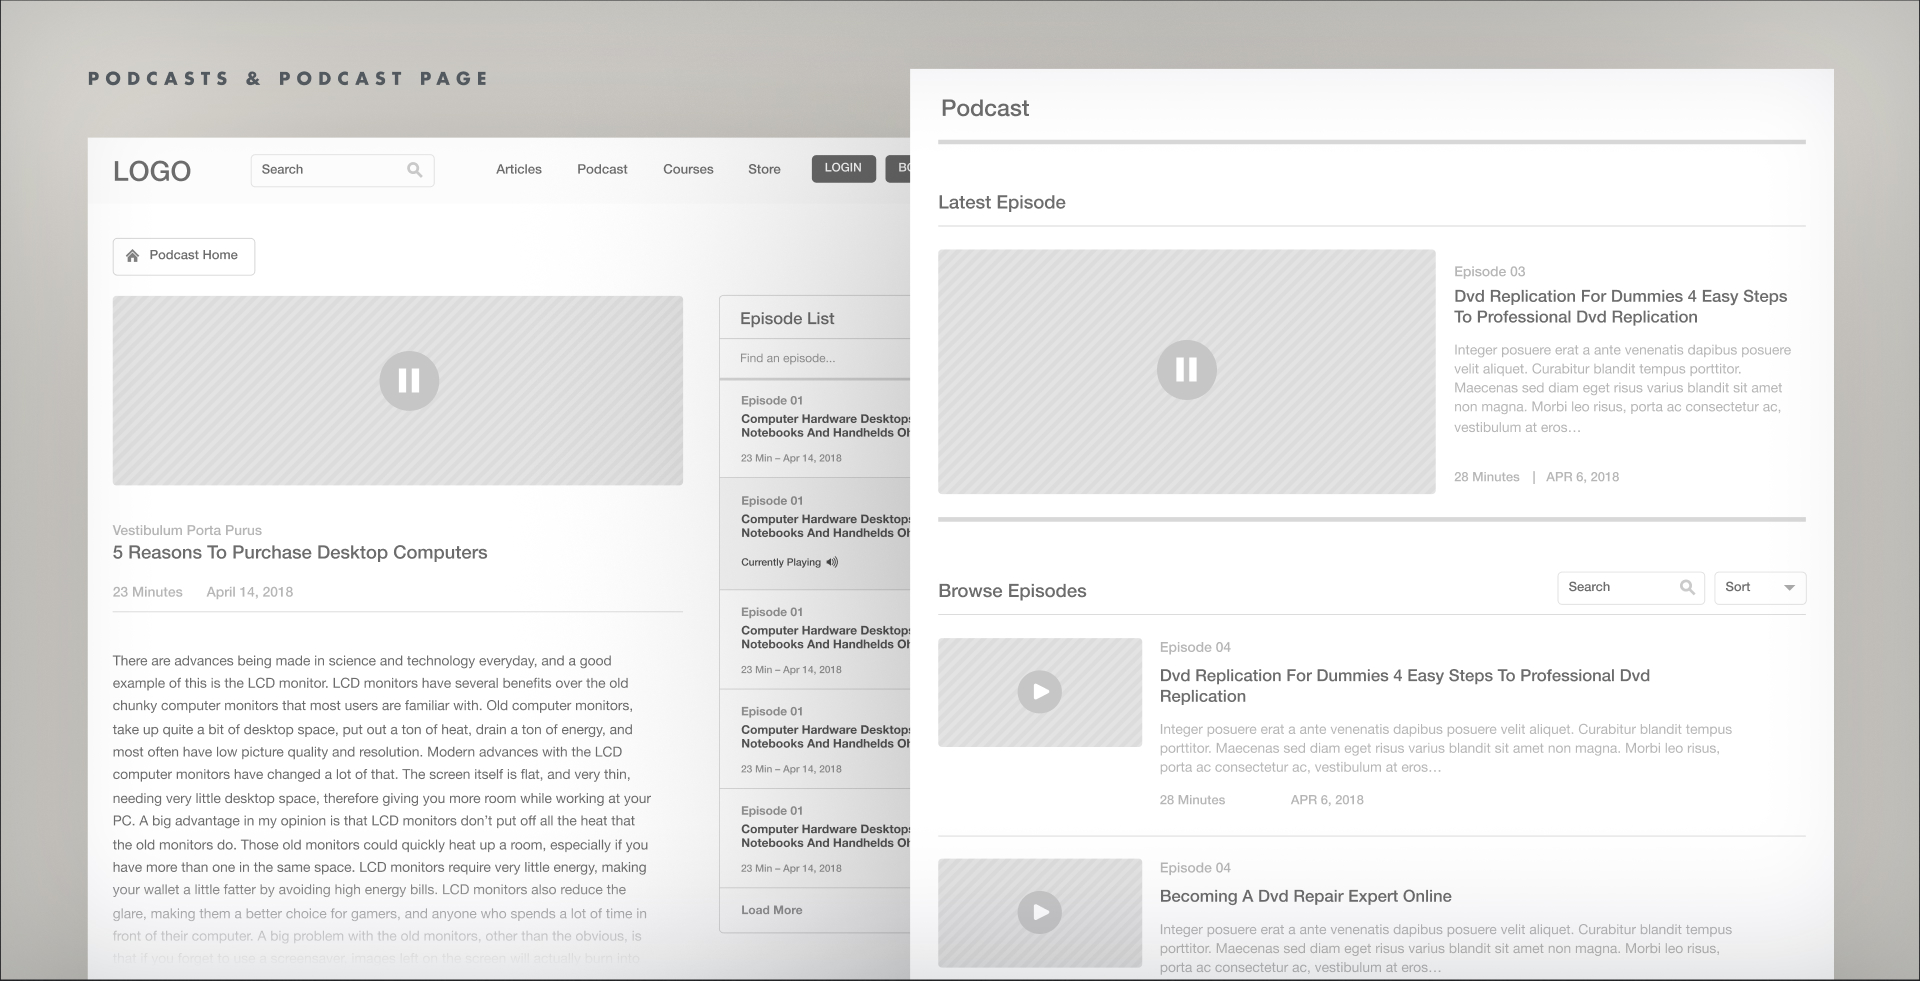Click Load More in Episode List
This screenshot has height=981, width=1920.
pos(771,910)
